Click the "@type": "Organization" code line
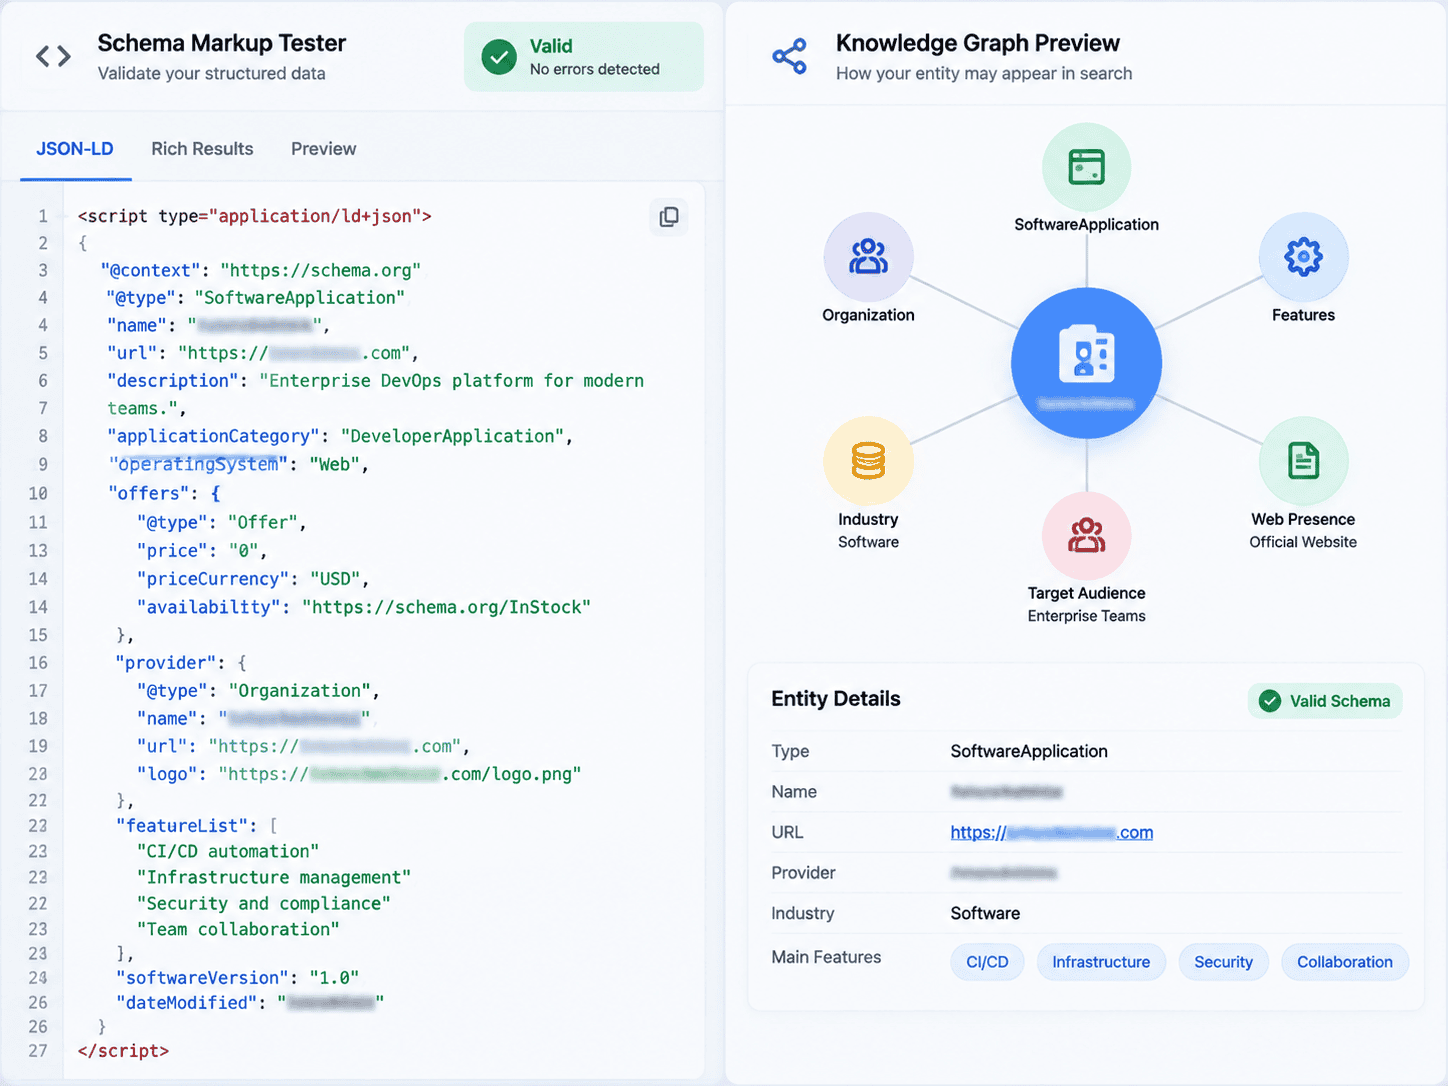This screenshot has height=1086, width=1448. tap(258, 690)
